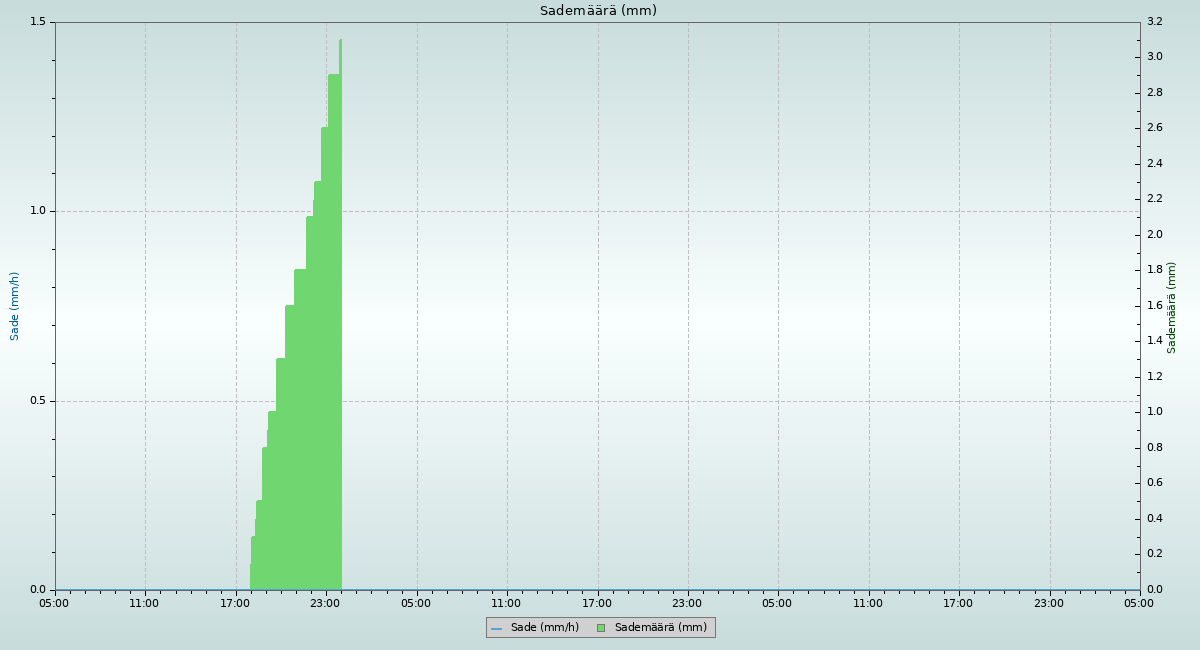Click the leftmost 05:00 time axis label
1200x650 pixels.
[55, 603]
